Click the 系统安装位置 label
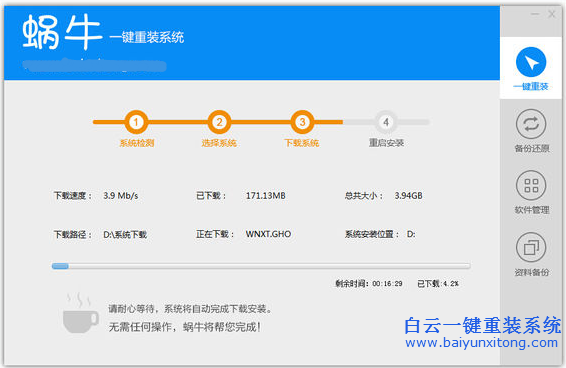Image resolution: width=566 pixels, height=368 pixels. [372, 234]
